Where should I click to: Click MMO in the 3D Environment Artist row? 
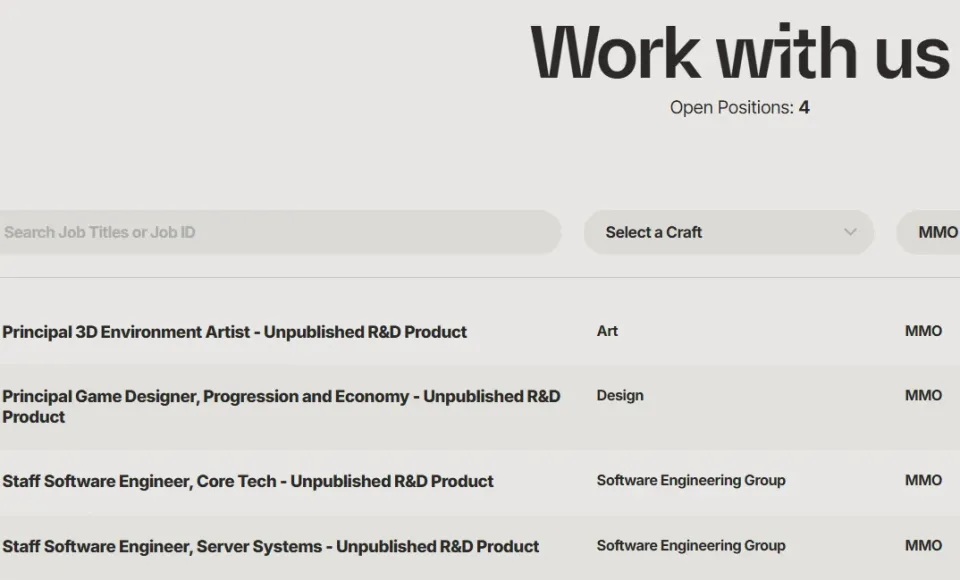(923, 331)
